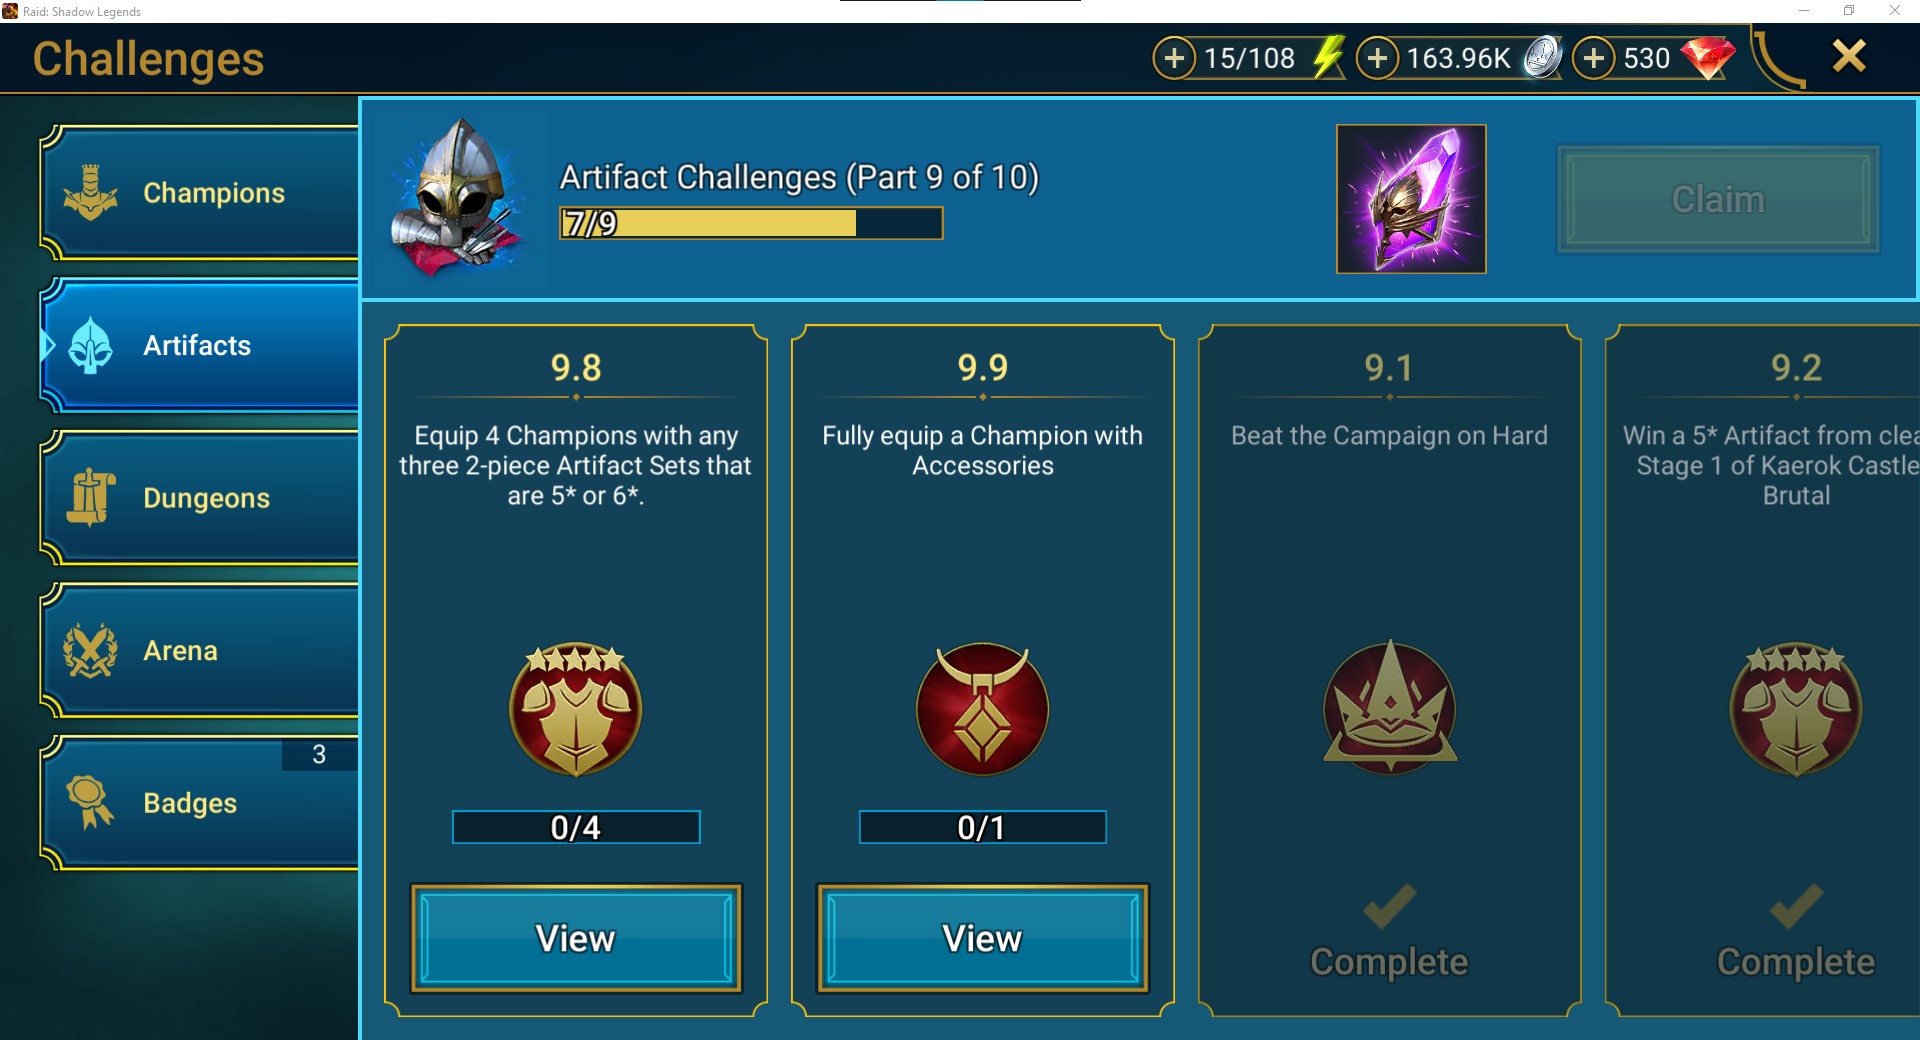Image resolution: width=1920 pixels, height=1040 pixels.
Task: Claim the Artifact Challenges reward
Action: click(x=1718, y=199)
